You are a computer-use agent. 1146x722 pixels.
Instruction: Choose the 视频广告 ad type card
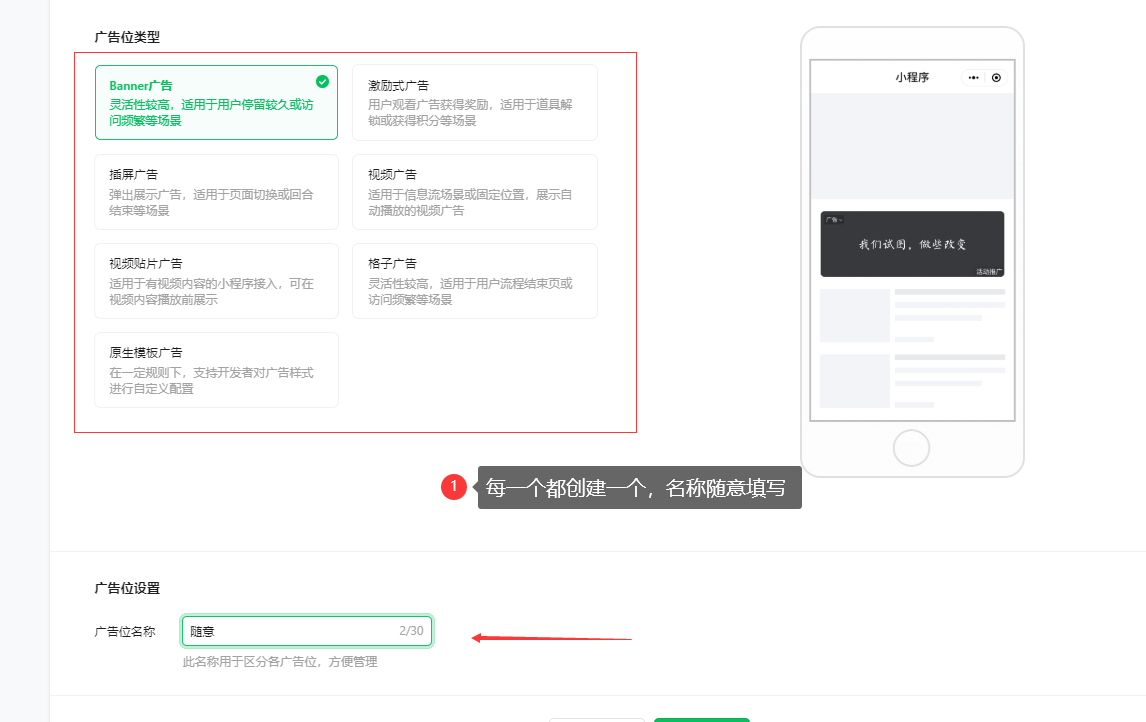[x=475, y=191]
